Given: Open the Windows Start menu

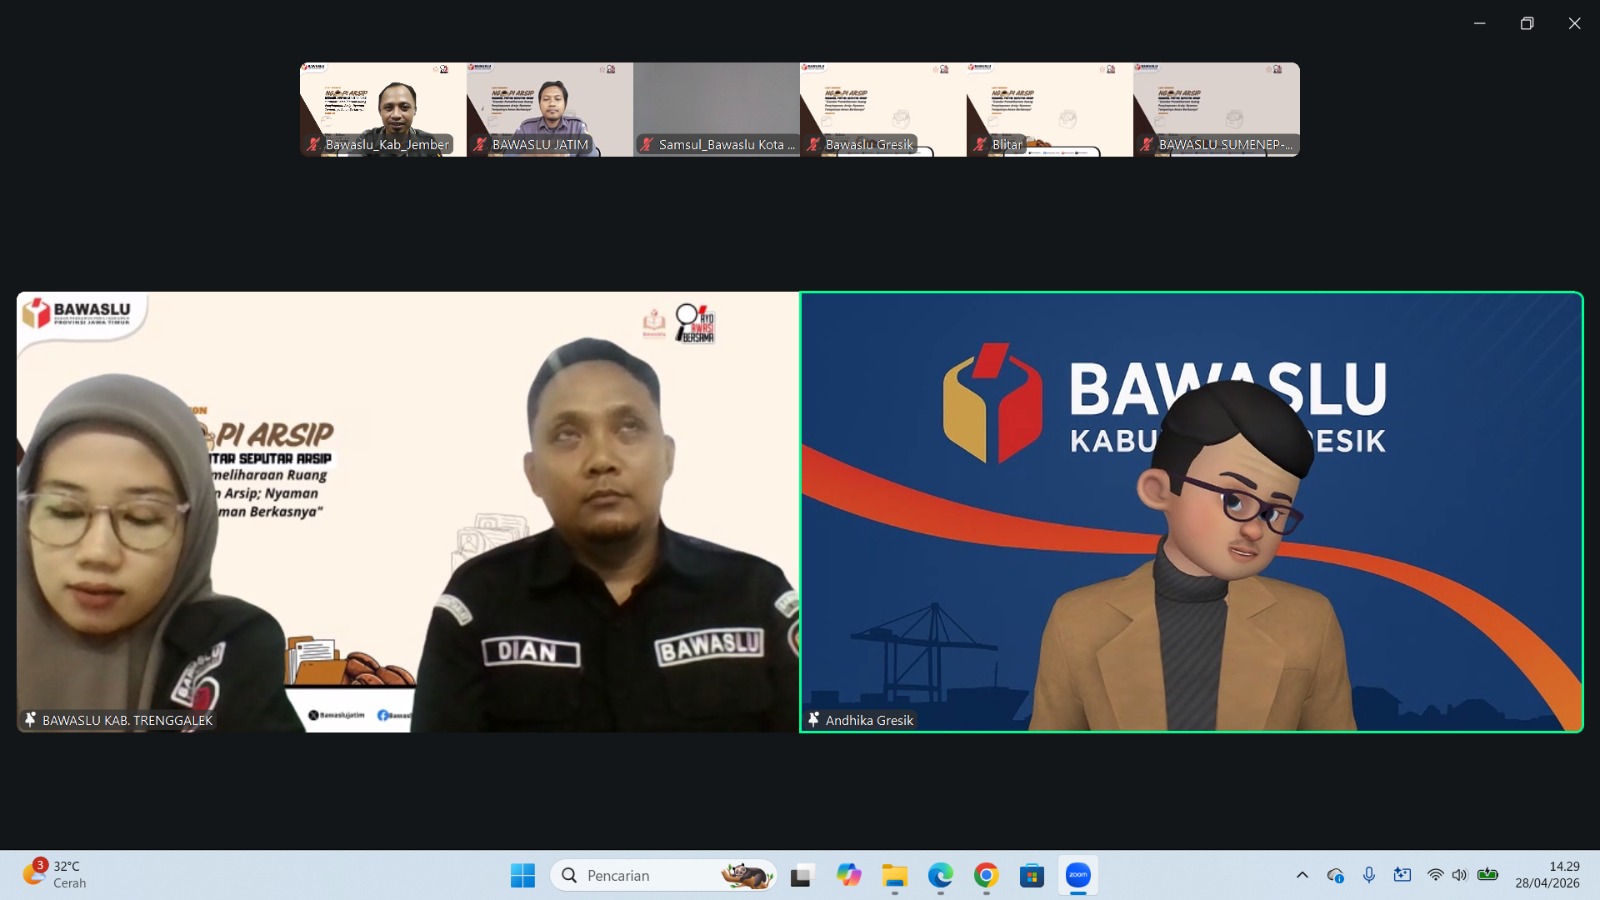Looking at the screenshot, I should (x=522, y=876).
